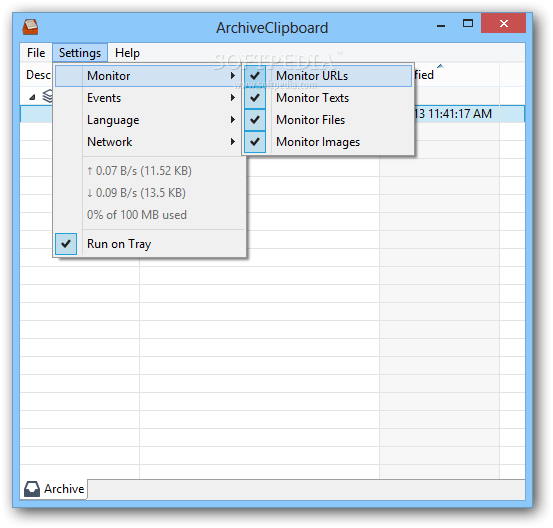Open the File menu
553x528 pixels.
point(36,53)
